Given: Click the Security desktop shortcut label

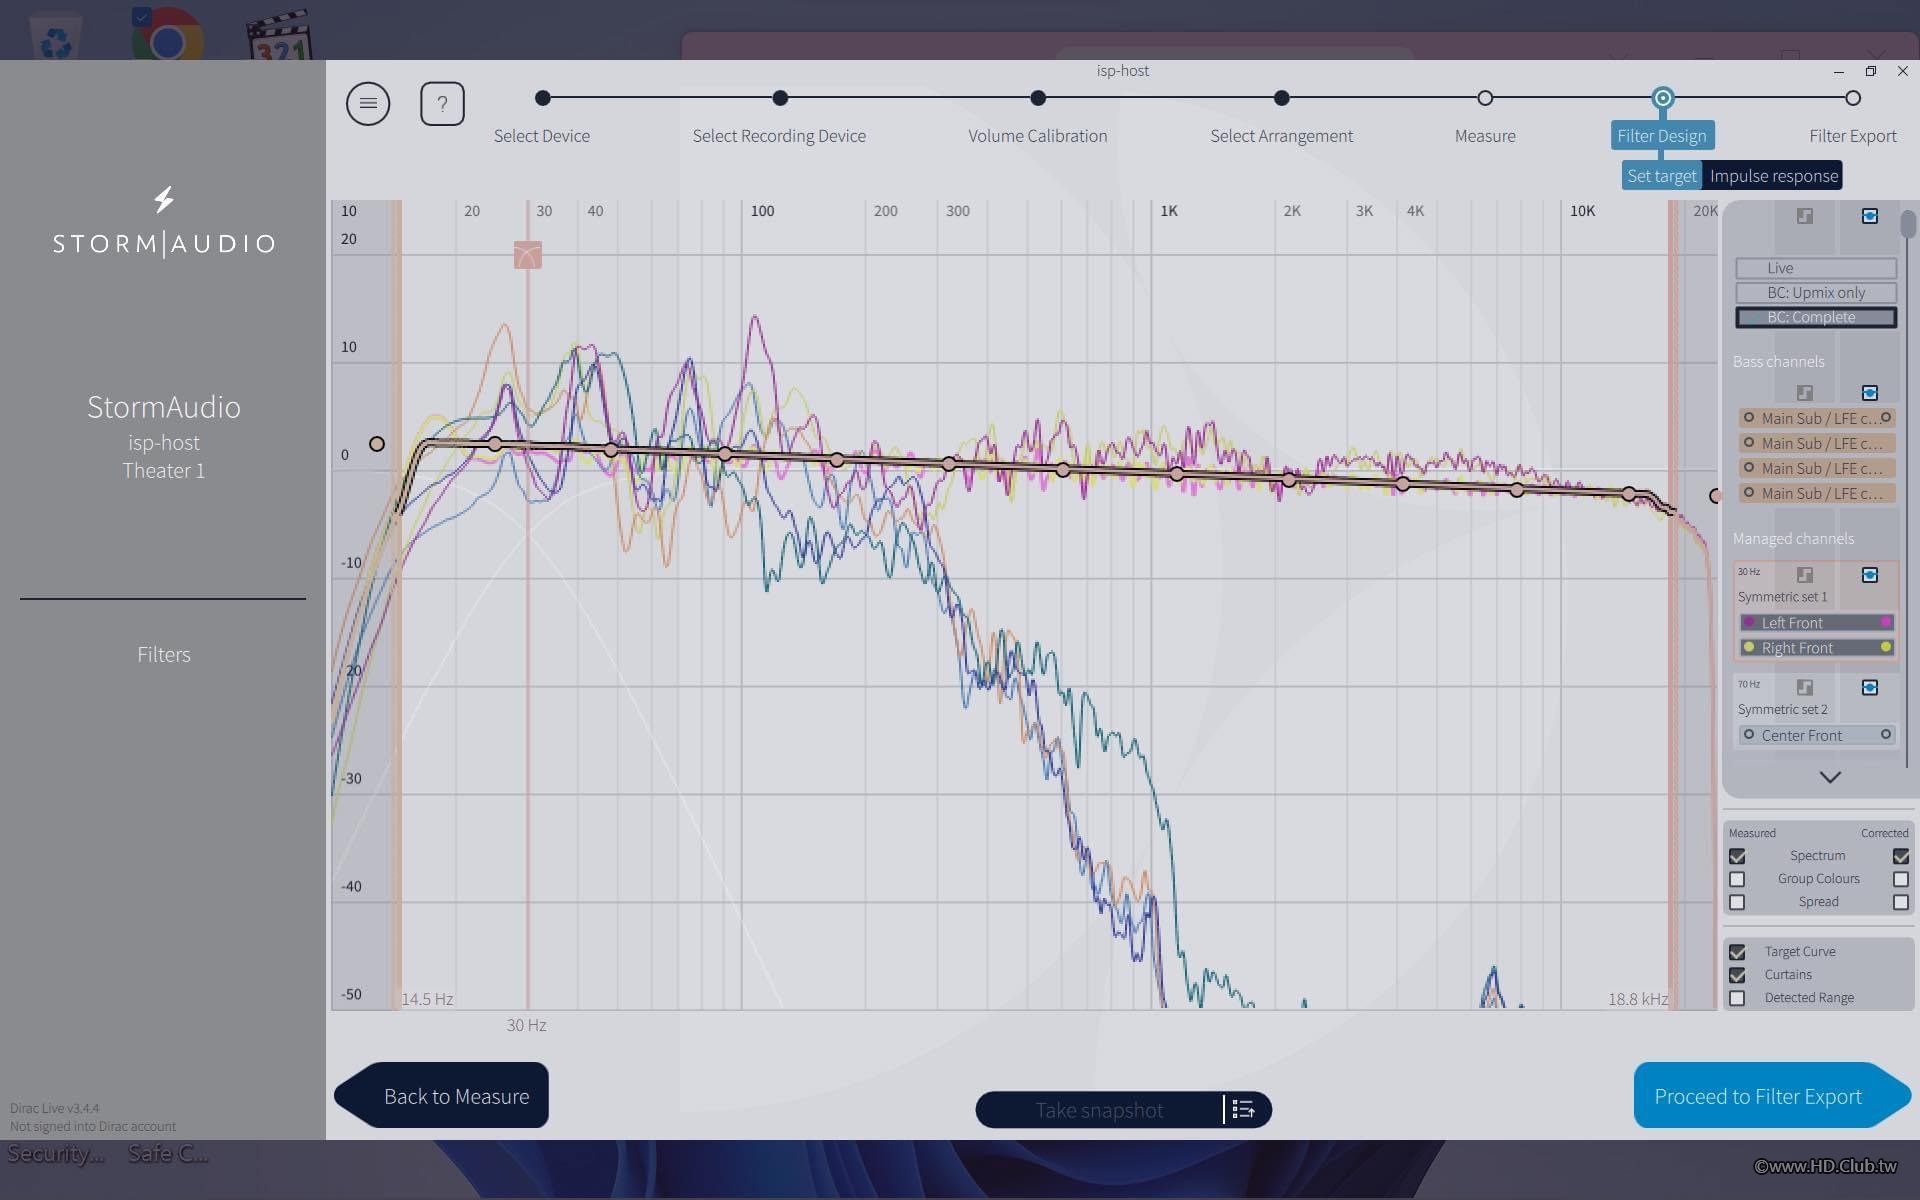Looking at the screenshot, I should point(55,1153).
